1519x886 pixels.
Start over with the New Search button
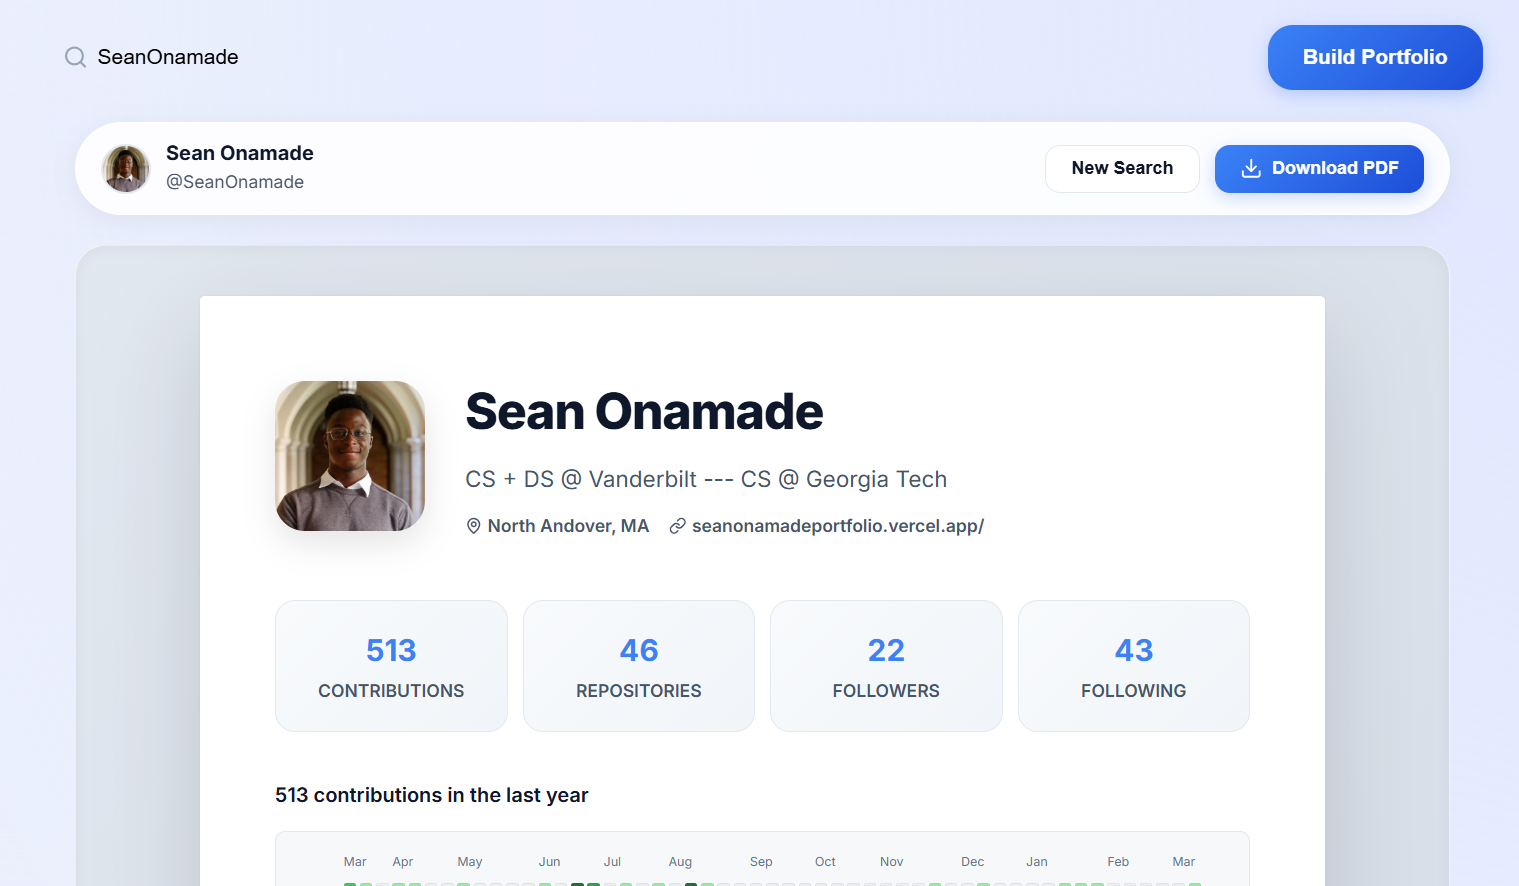tap(1121, 168)
